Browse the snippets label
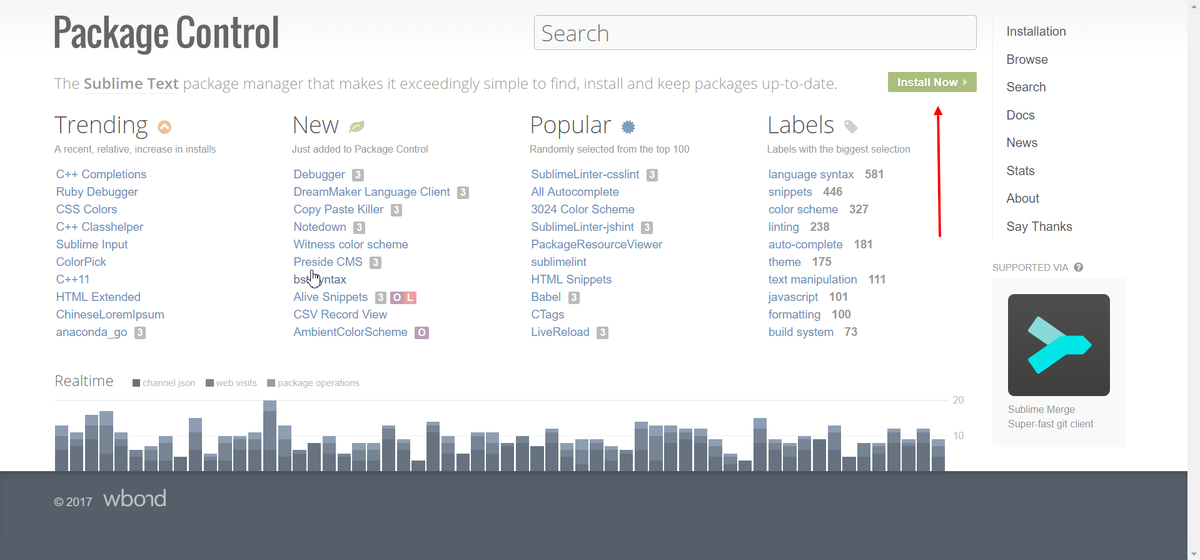 790,192
